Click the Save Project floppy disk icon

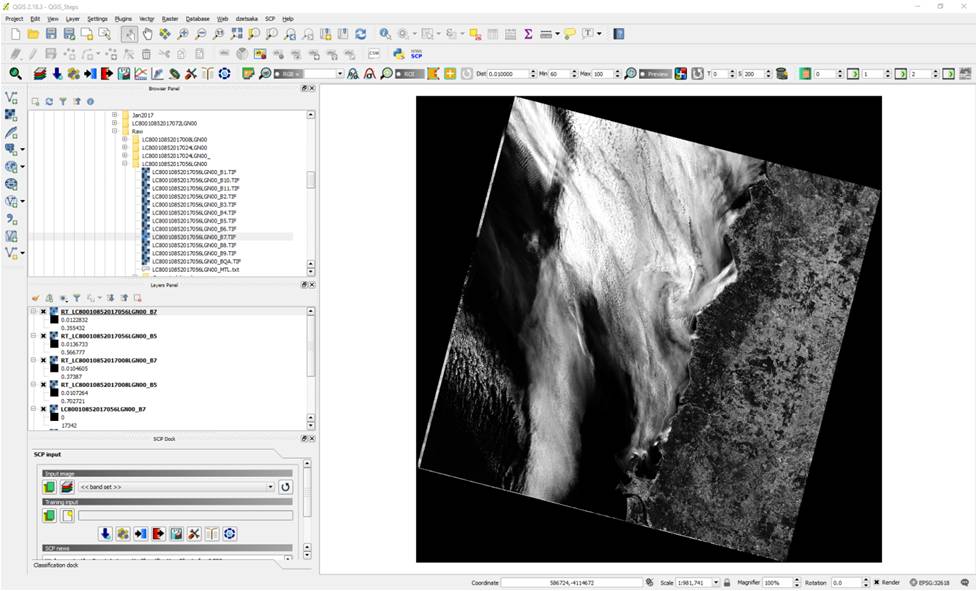pyautogui.click(x=51, y=34)
